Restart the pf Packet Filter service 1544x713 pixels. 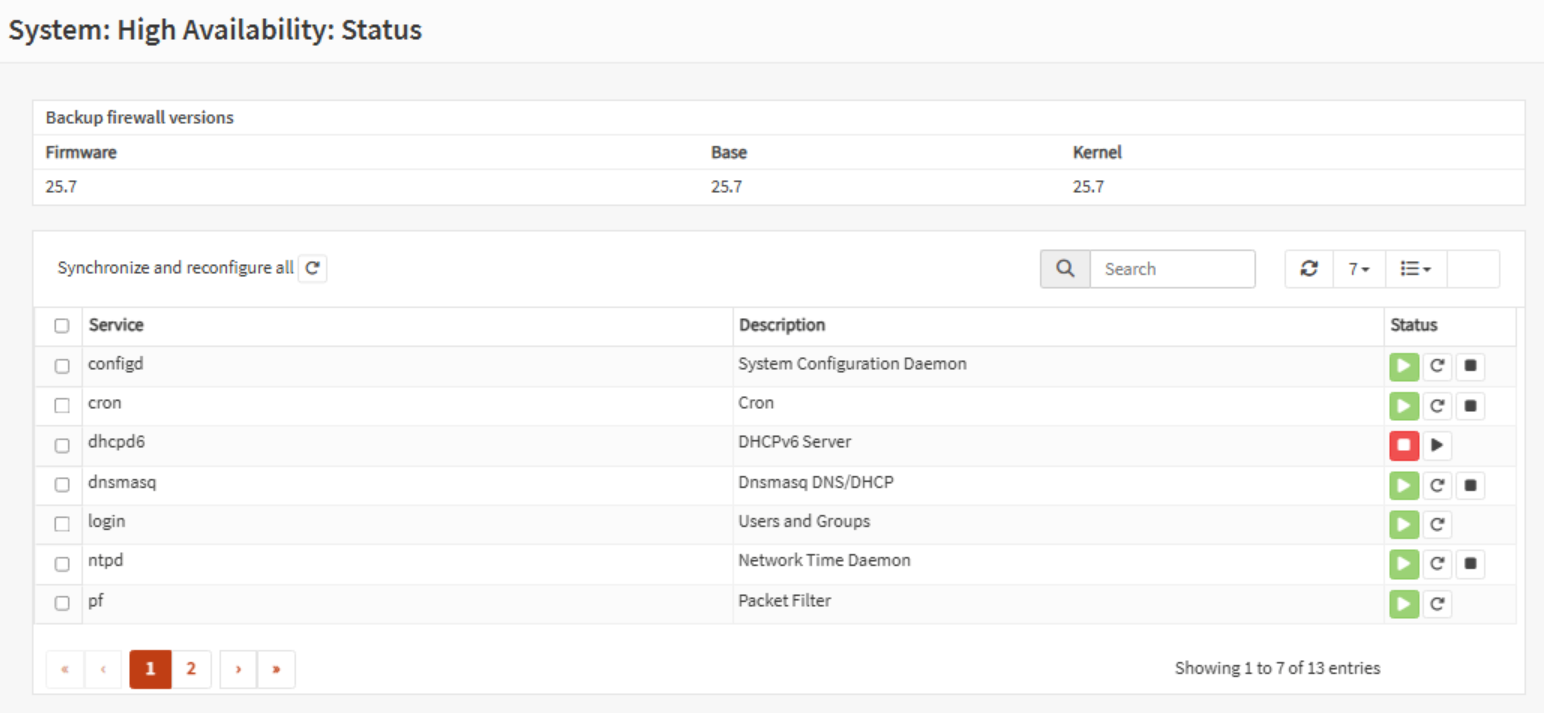click(x=1436, y=604)
